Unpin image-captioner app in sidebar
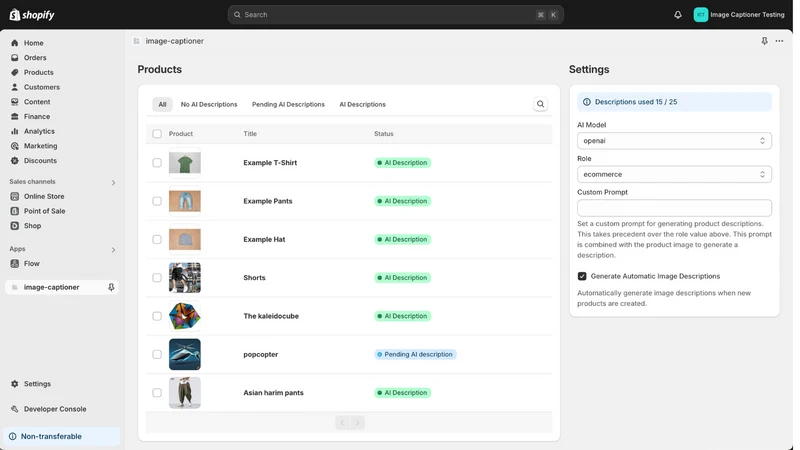The width and height of the screenshot is (800, 450). pos(111,287)
